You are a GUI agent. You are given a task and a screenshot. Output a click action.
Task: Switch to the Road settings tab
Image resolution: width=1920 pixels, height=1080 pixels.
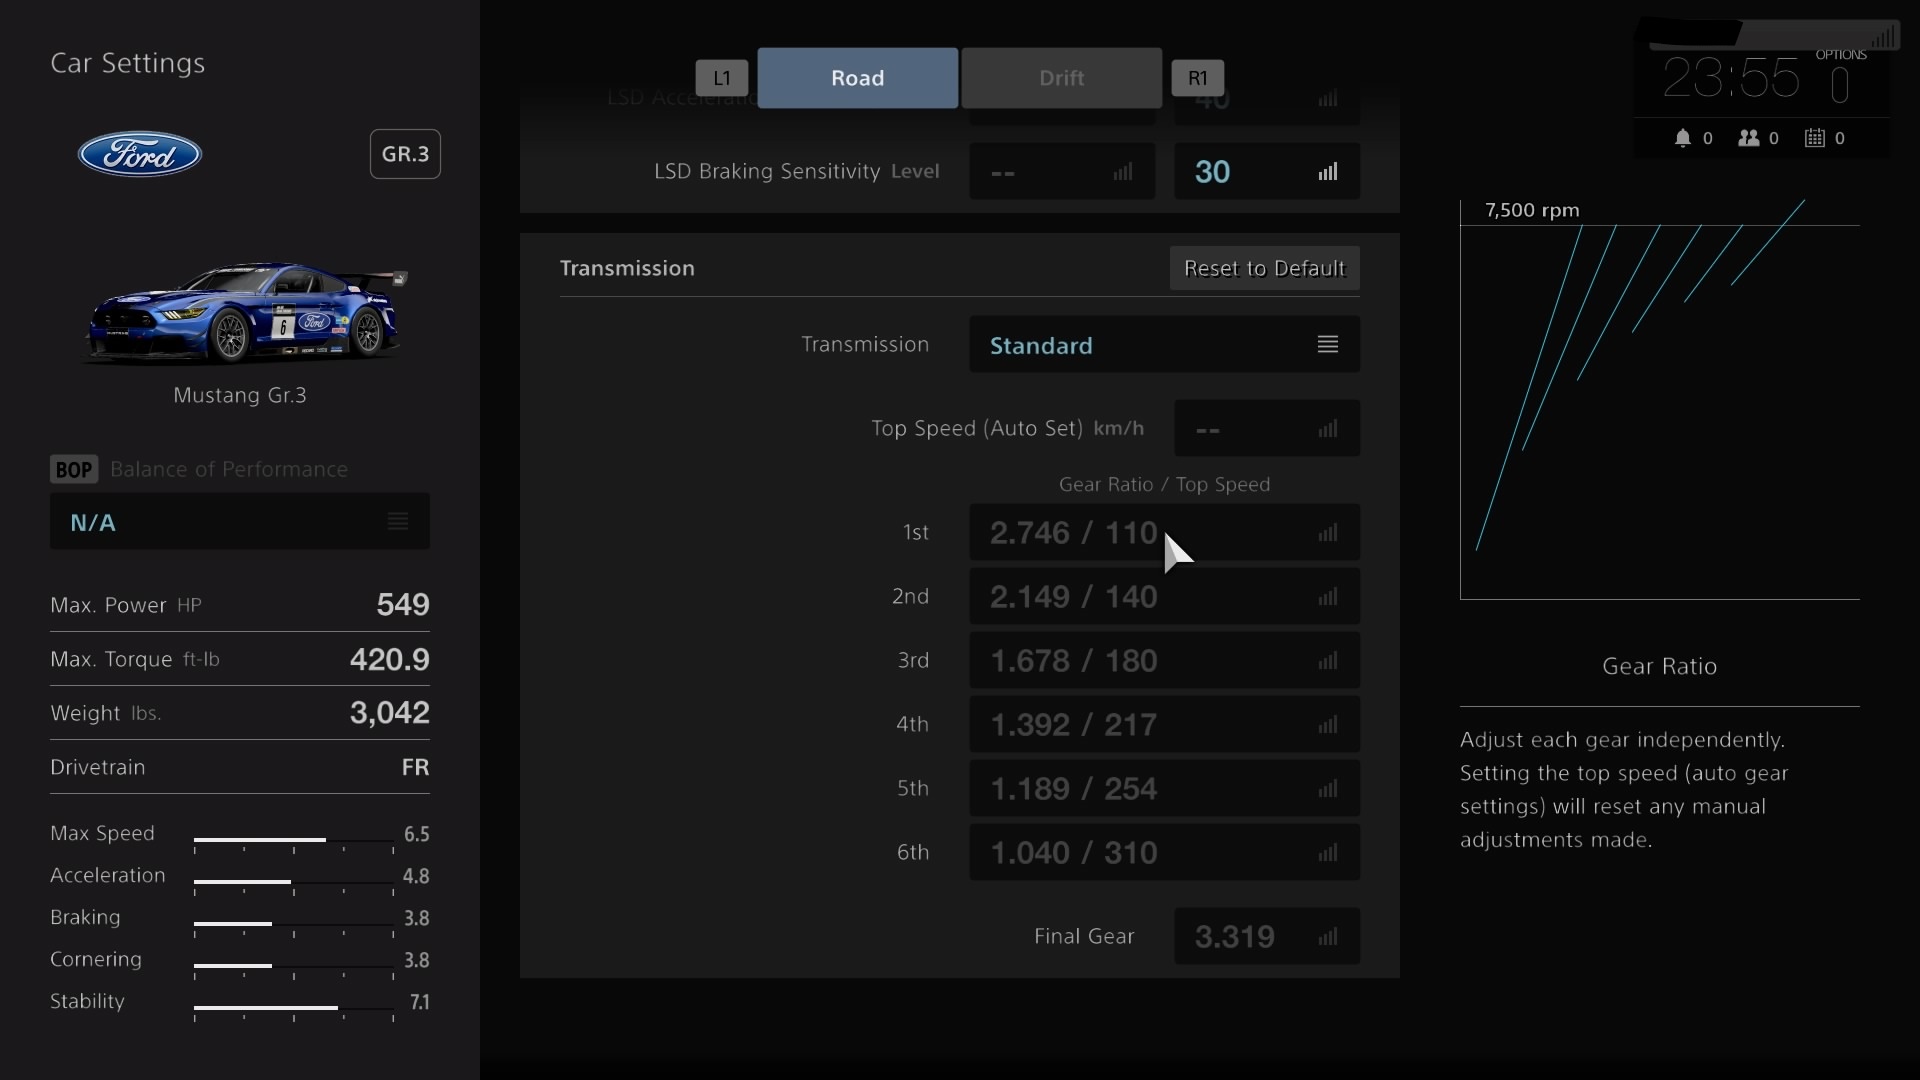pyautogui.click(x=857, y=78)
